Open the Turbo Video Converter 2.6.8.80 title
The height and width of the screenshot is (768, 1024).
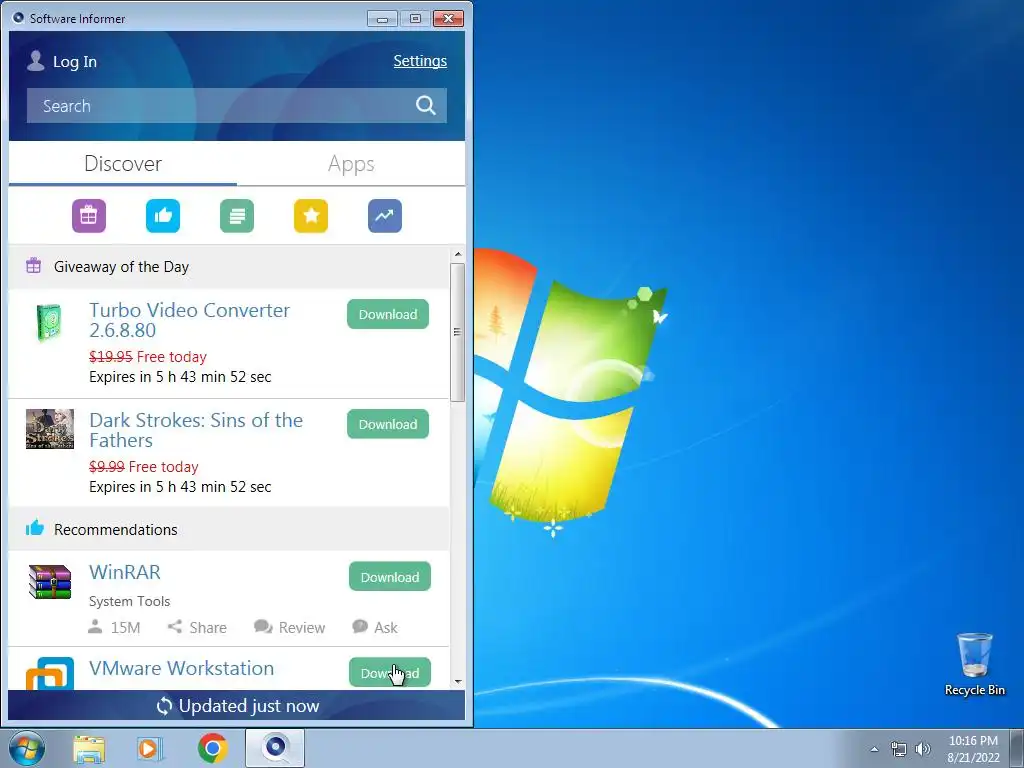(x=189, y=320)
